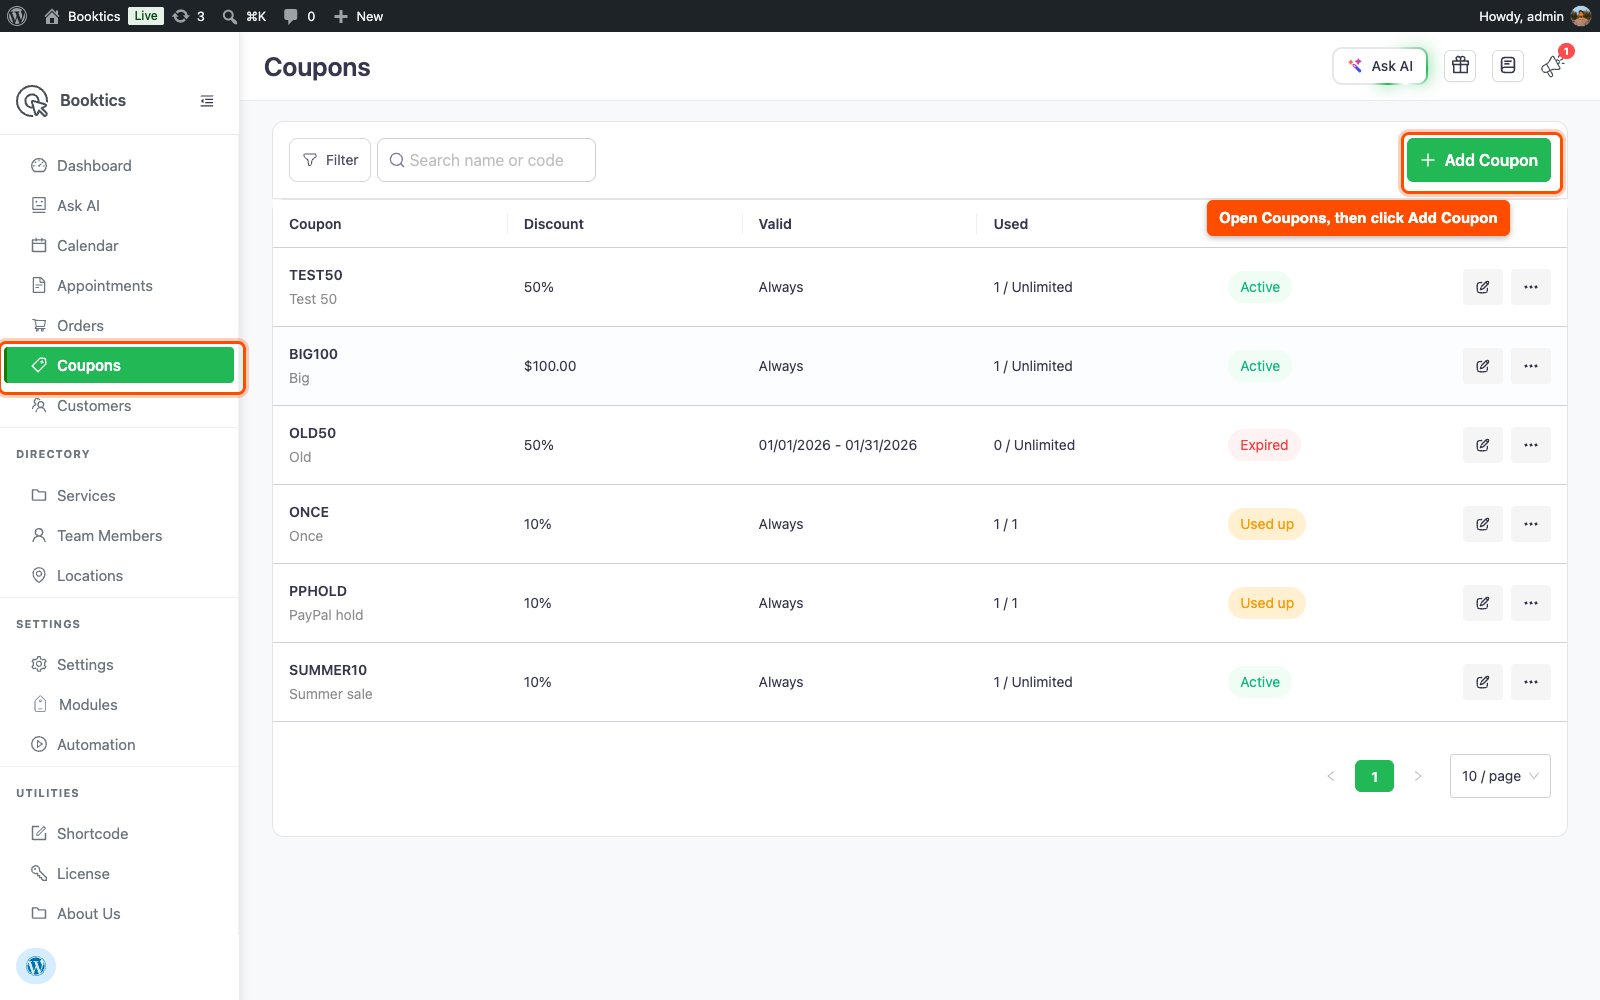Click the edit icon for TEST50 coupon
Image resolution: width=1600 pixels, height=1000 pixels.
(x=1482, y=287)
